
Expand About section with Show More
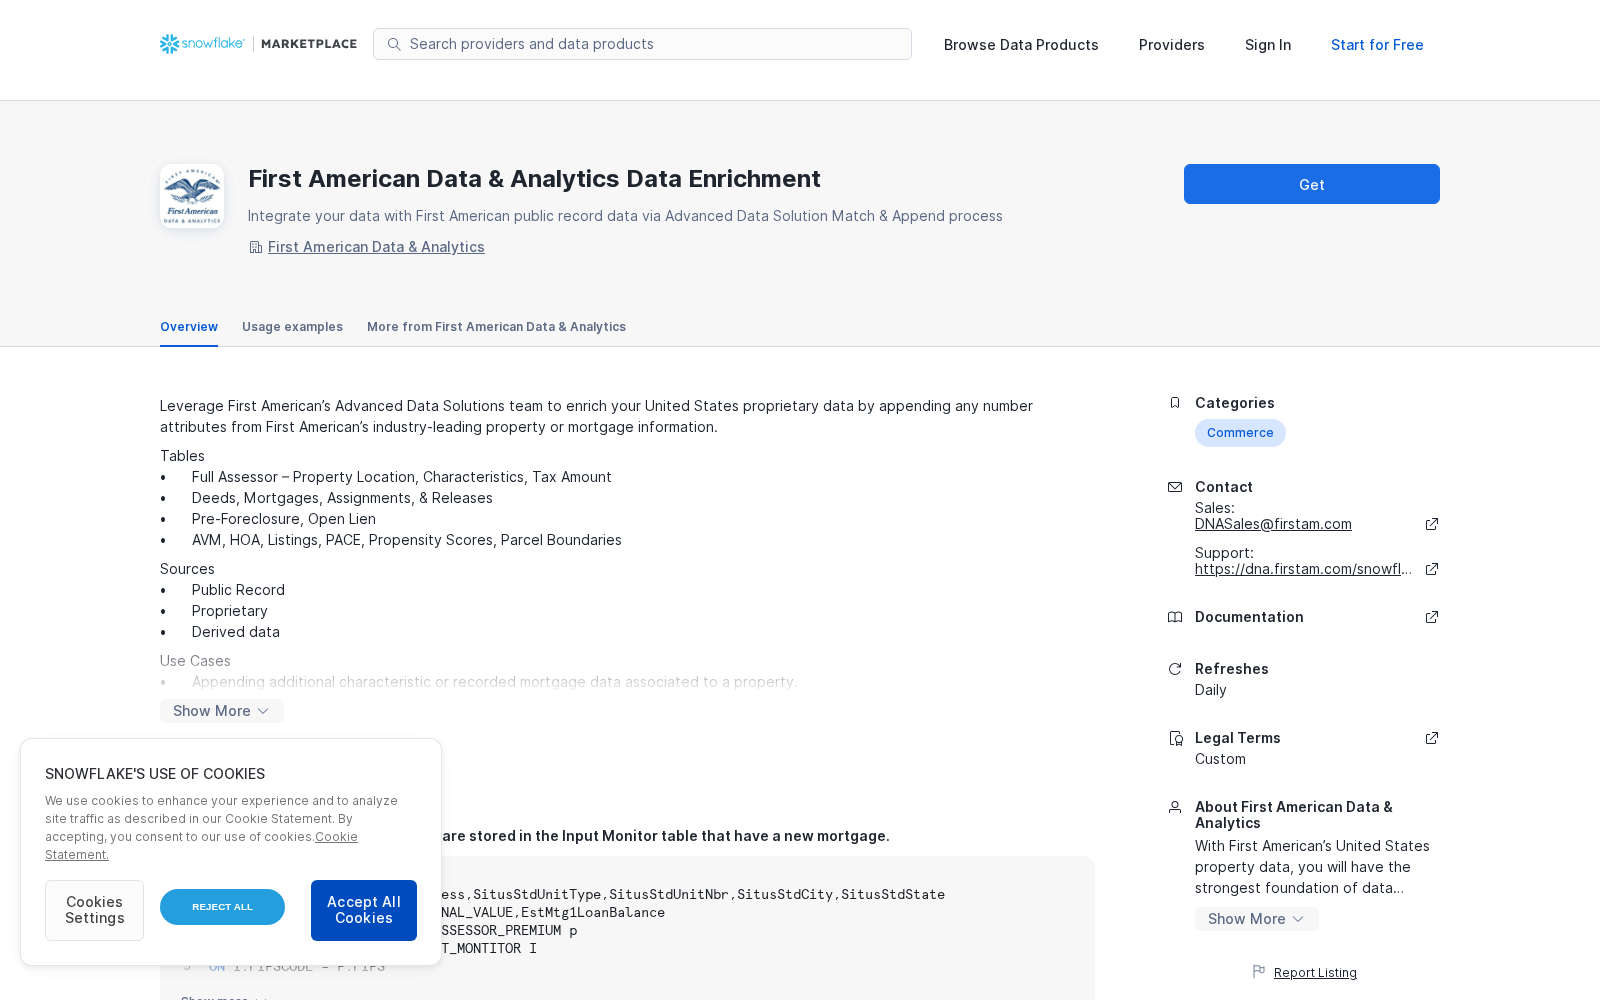(x=1257, y=919)
